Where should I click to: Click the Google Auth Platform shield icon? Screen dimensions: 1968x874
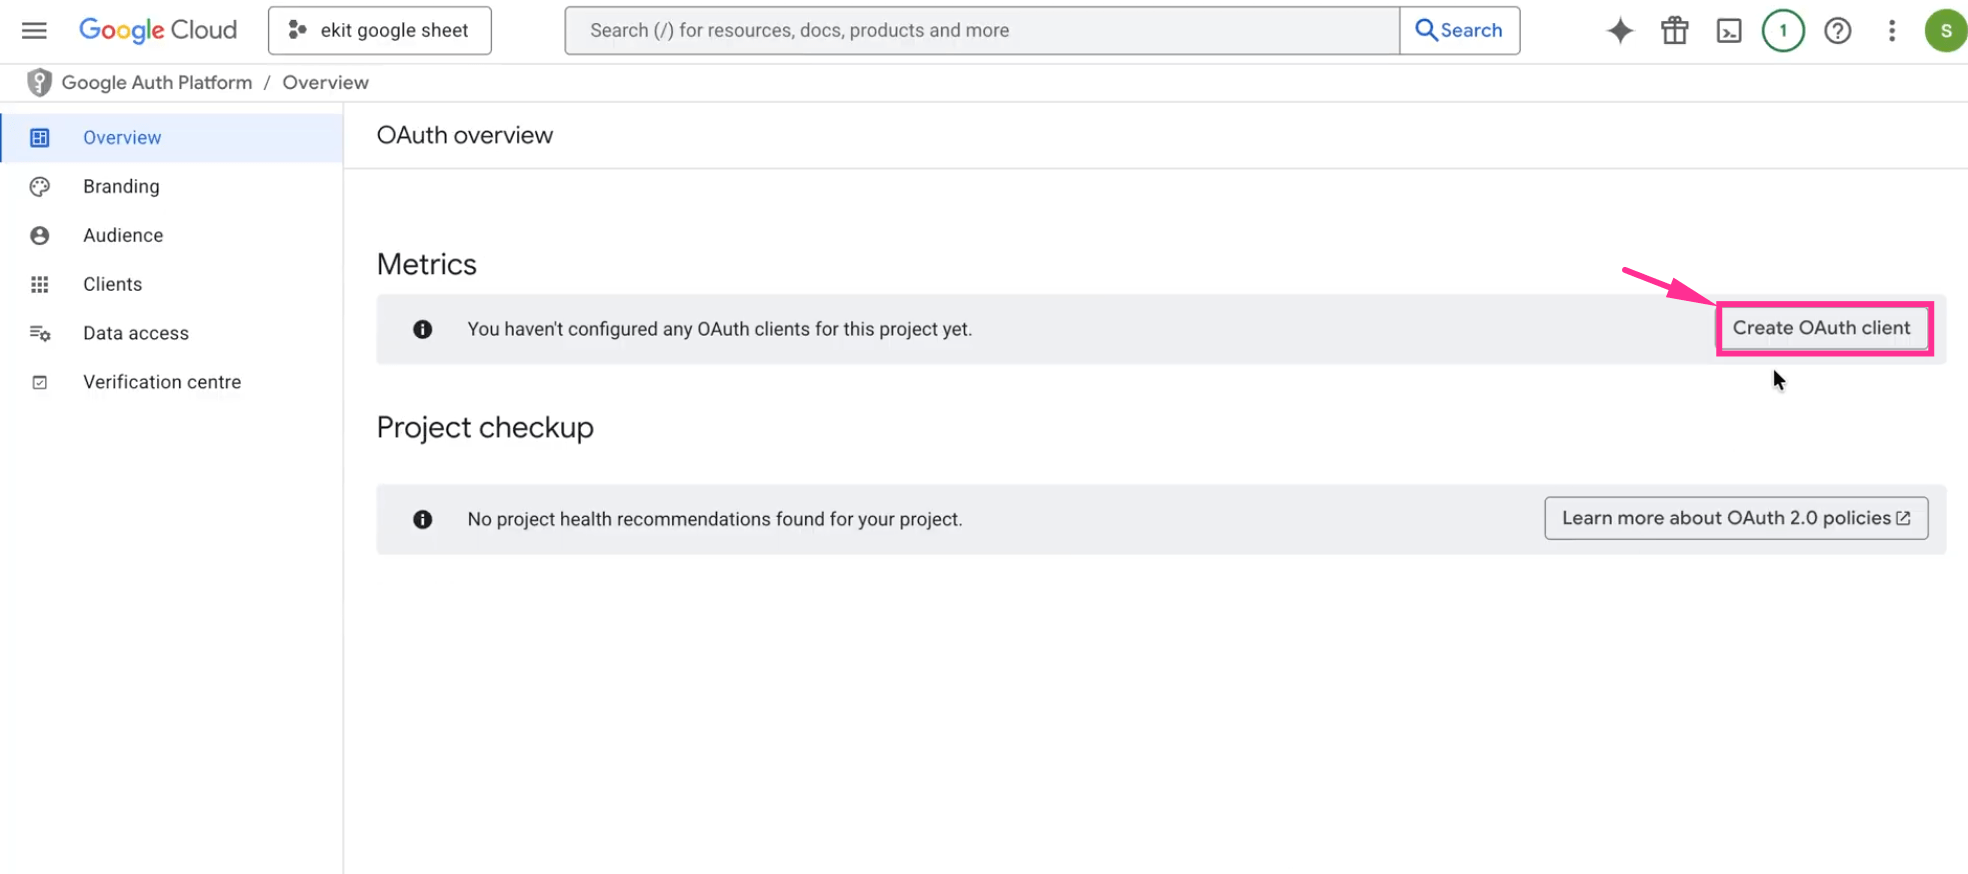[39, 83]
